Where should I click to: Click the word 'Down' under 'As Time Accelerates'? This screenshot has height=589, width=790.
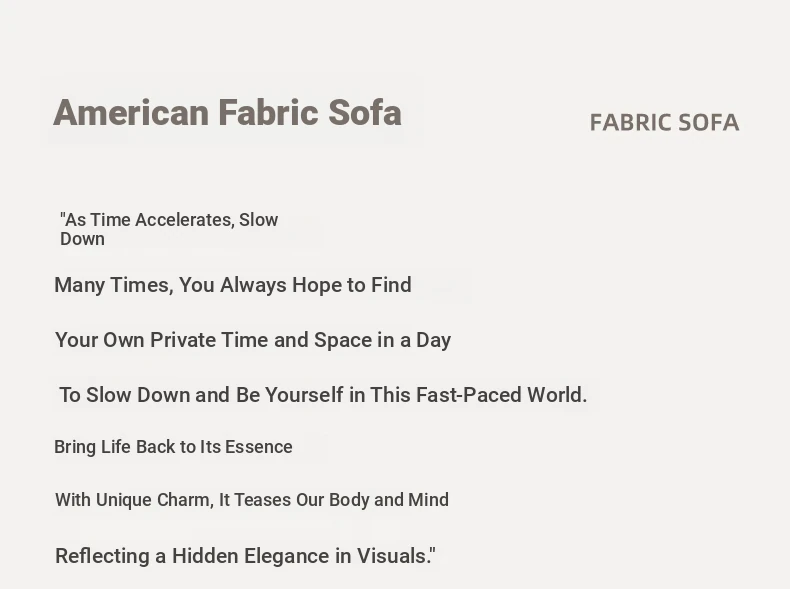click(82, 239)
